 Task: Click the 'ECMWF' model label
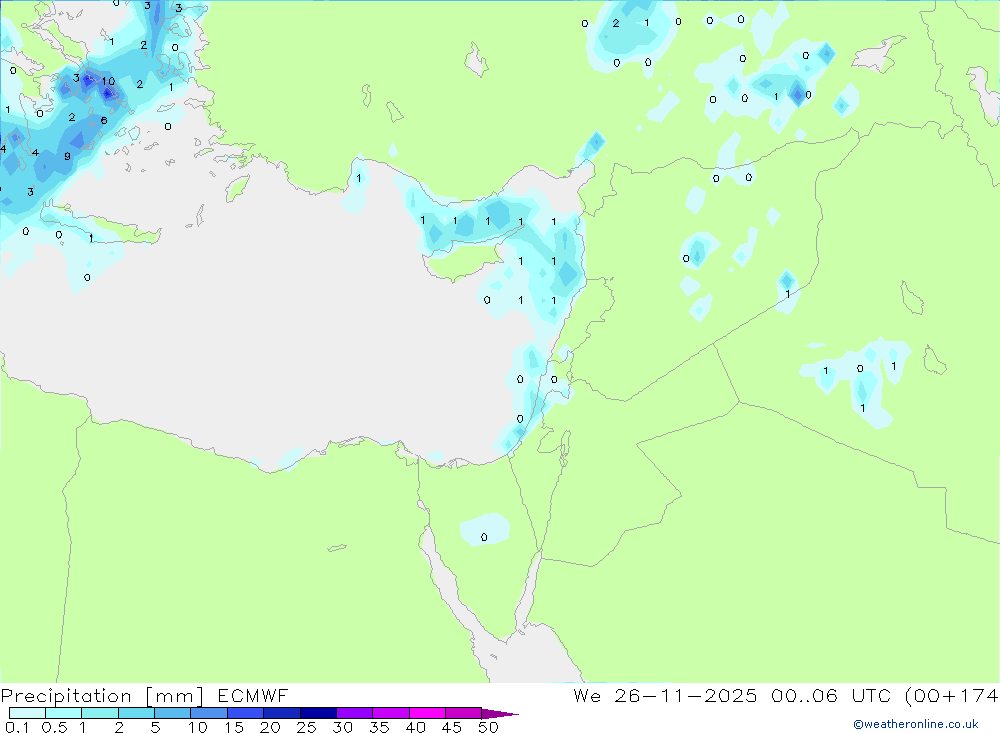[253, 695]
